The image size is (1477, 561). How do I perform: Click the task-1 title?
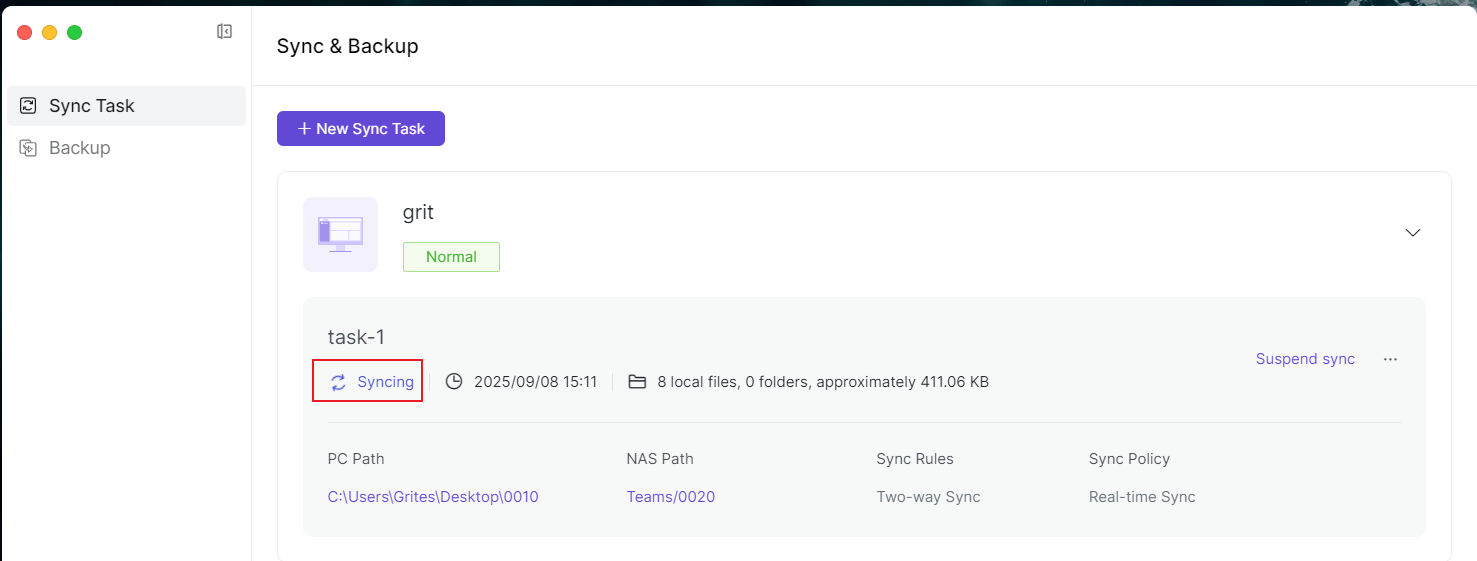click(x=356, y=338)
